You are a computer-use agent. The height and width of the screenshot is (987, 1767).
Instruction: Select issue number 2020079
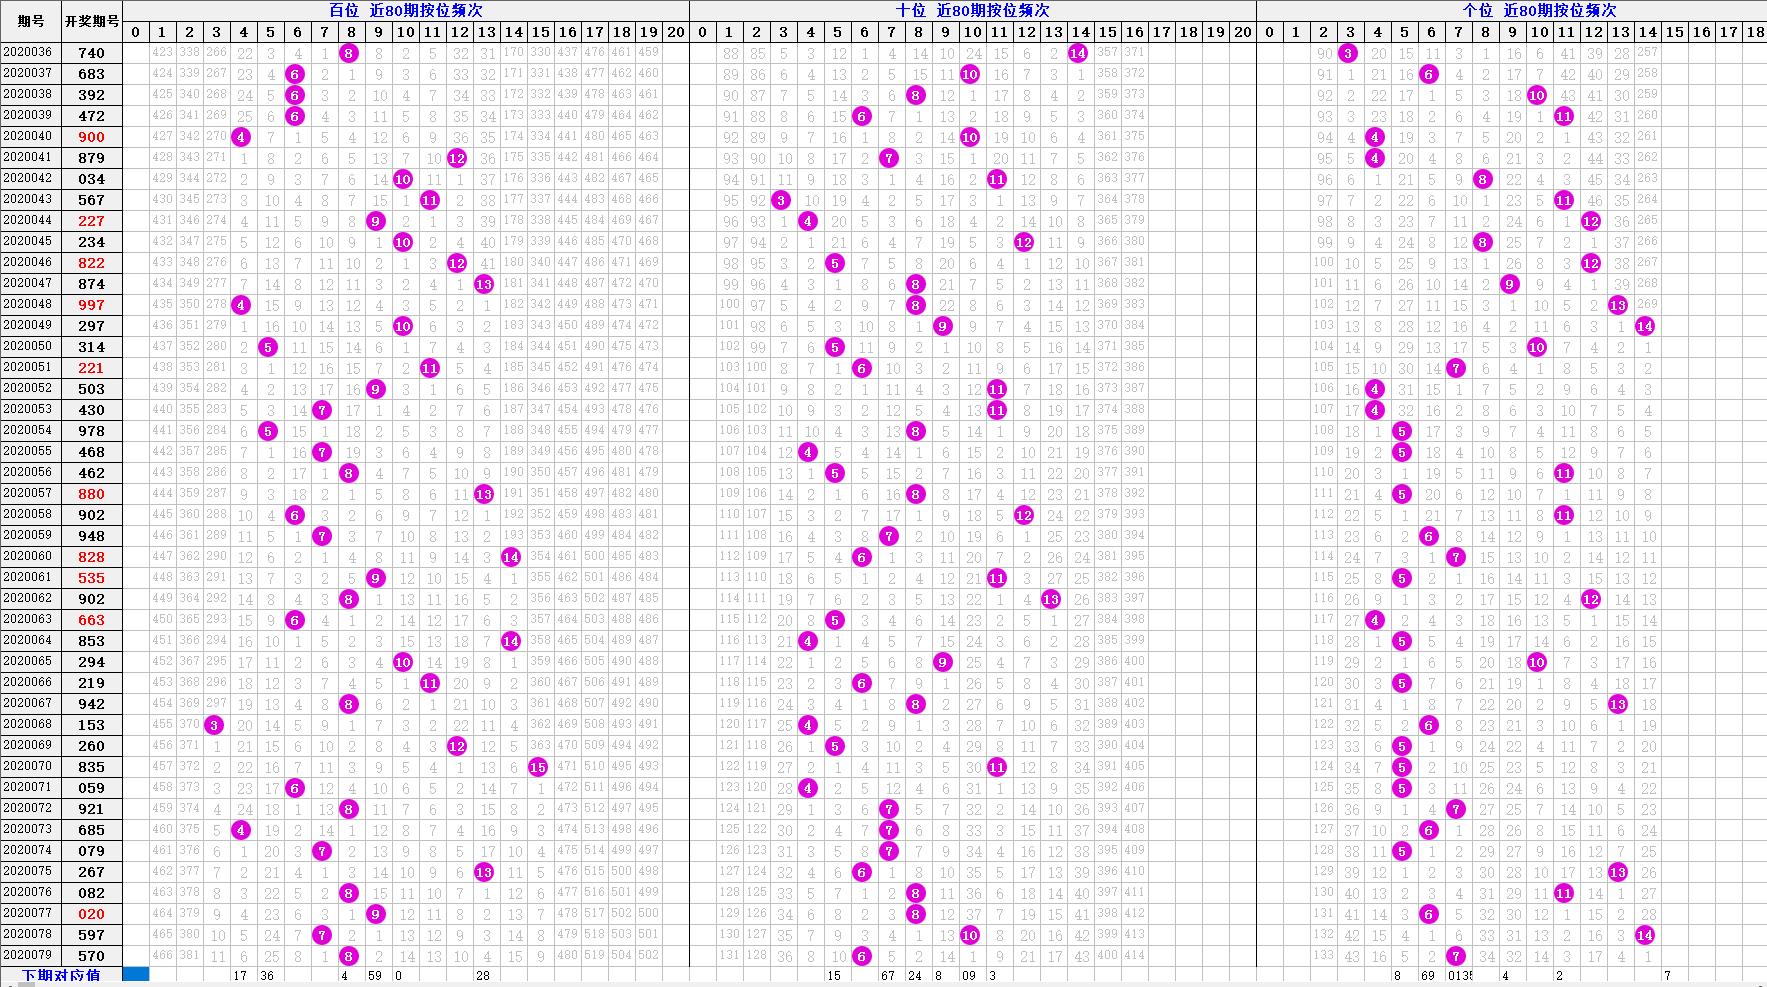coord(28,955)
